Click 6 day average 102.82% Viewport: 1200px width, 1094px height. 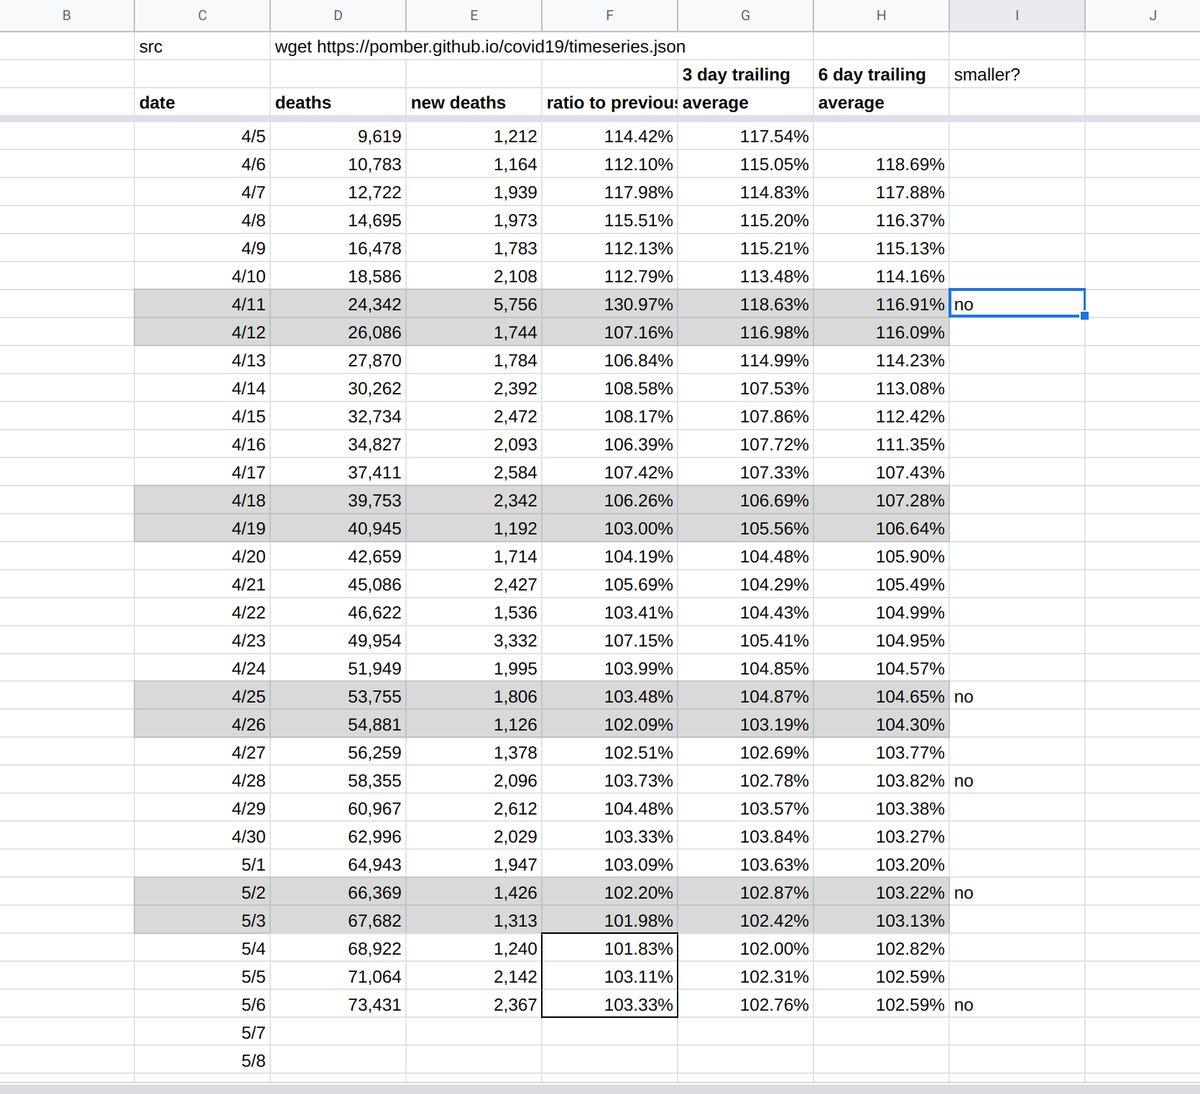point(881,948)
